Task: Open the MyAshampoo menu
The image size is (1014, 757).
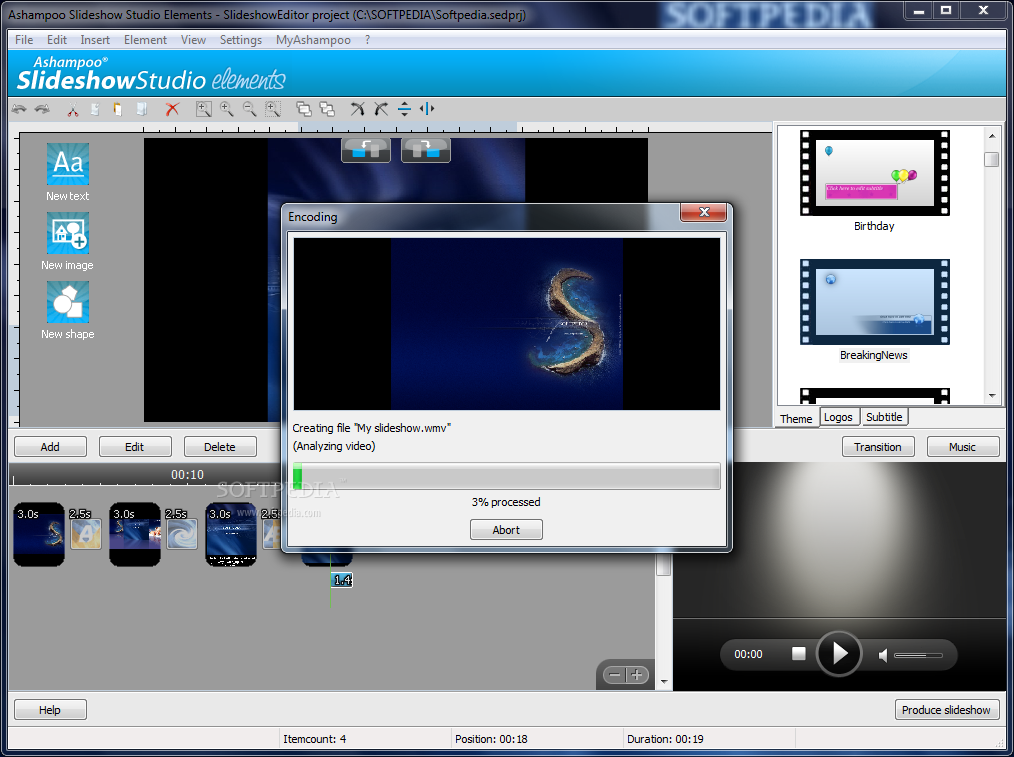Action: pyautogui.click(x=314, y=40)
